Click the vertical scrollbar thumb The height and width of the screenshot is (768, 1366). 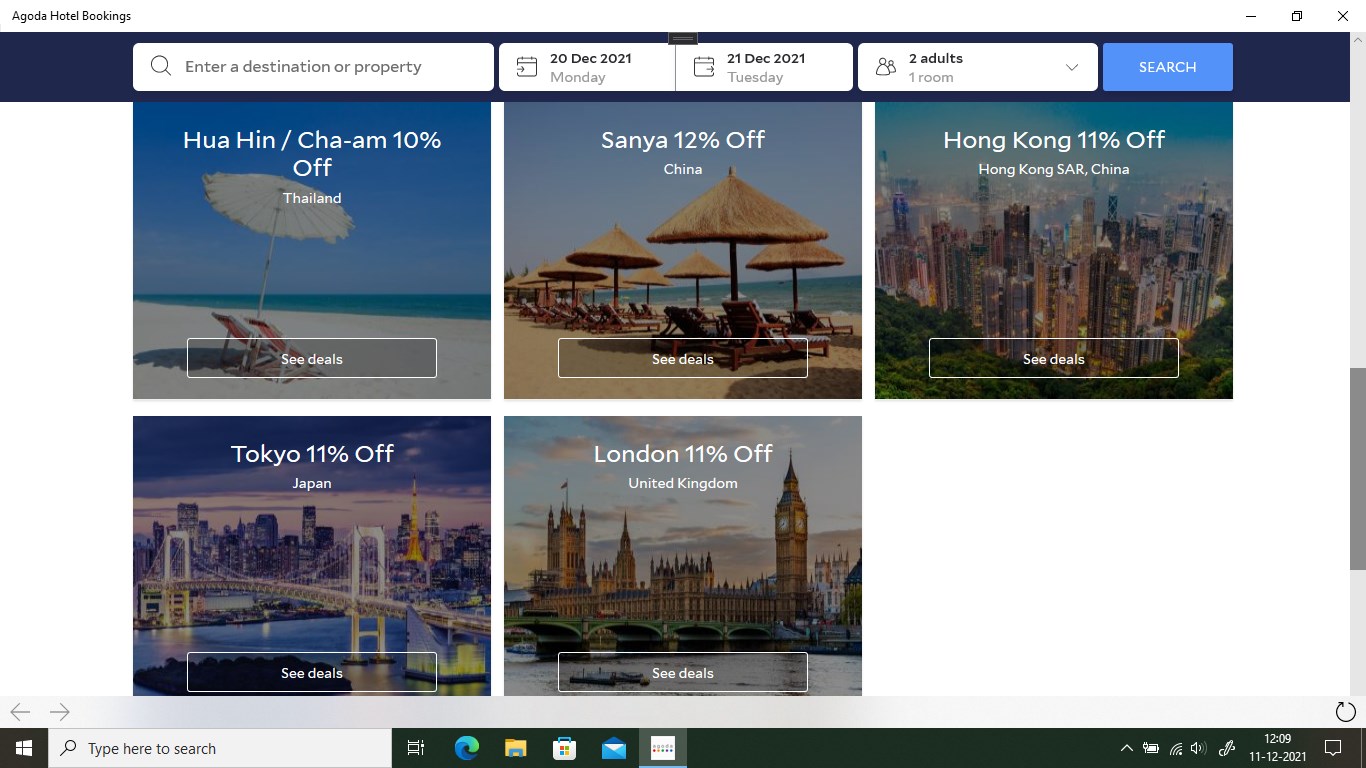point(1357,468)
